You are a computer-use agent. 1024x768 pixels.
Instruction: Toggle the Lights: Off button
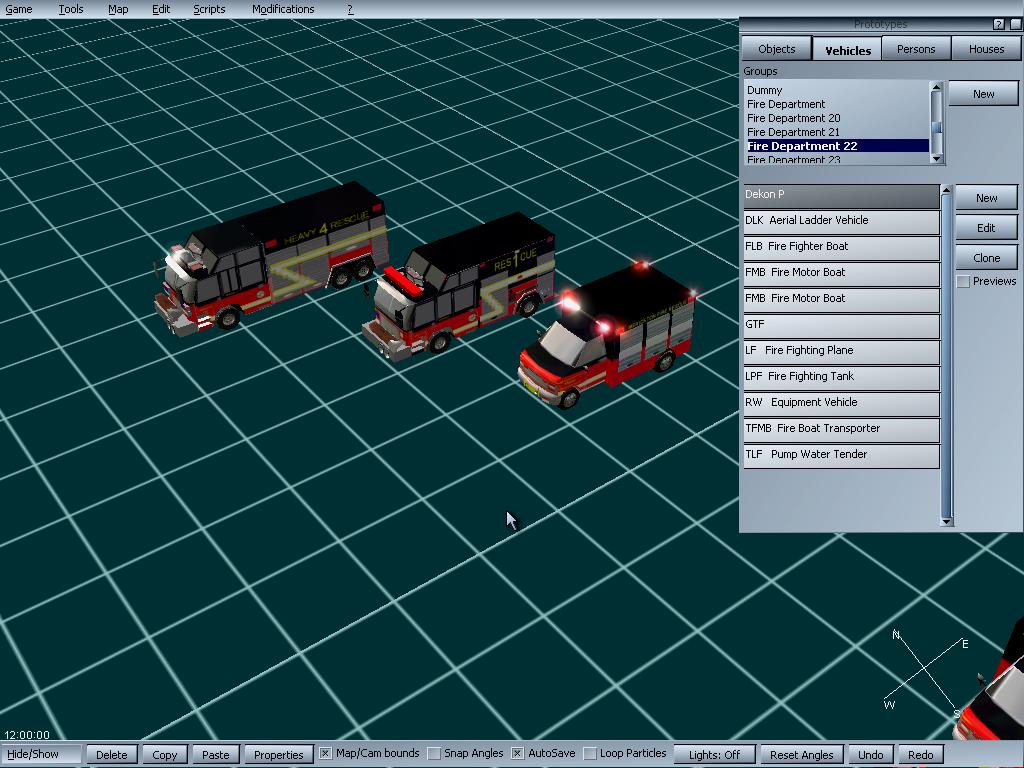tap(714, 754)
